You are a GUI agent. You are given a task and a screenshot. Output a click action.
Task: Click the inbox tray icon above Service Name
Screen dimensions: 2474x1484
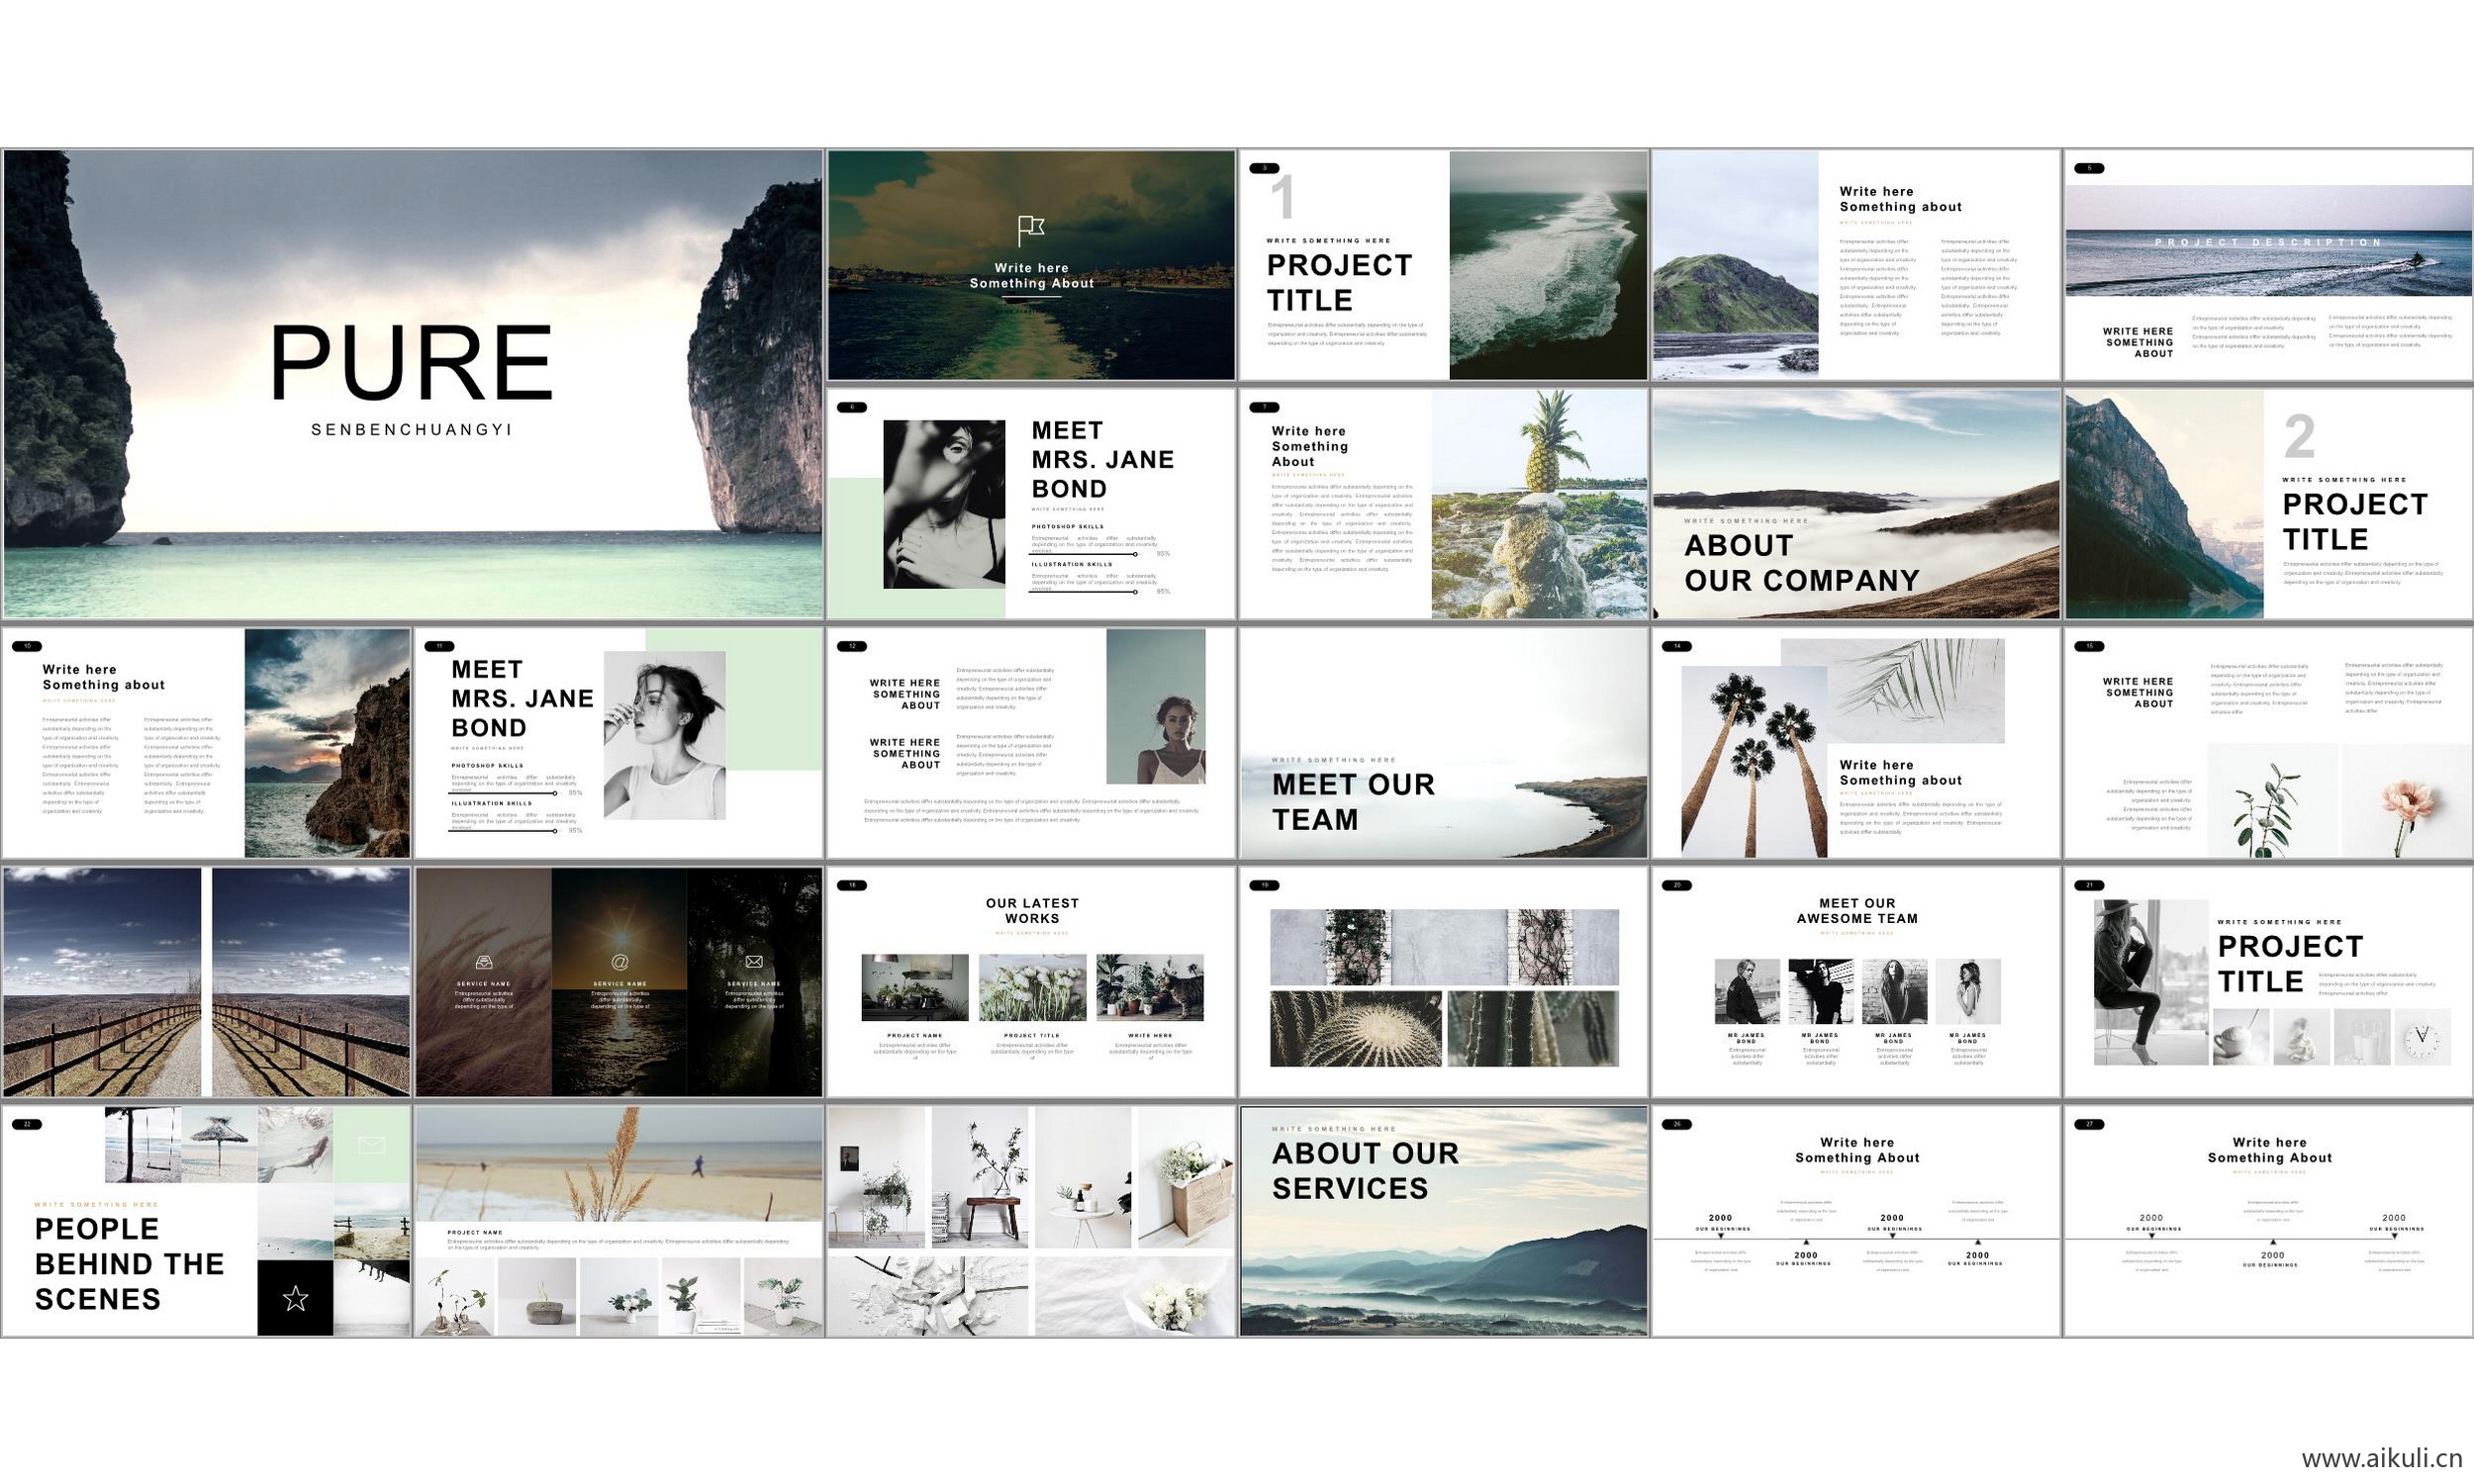(x=484, y=962)
